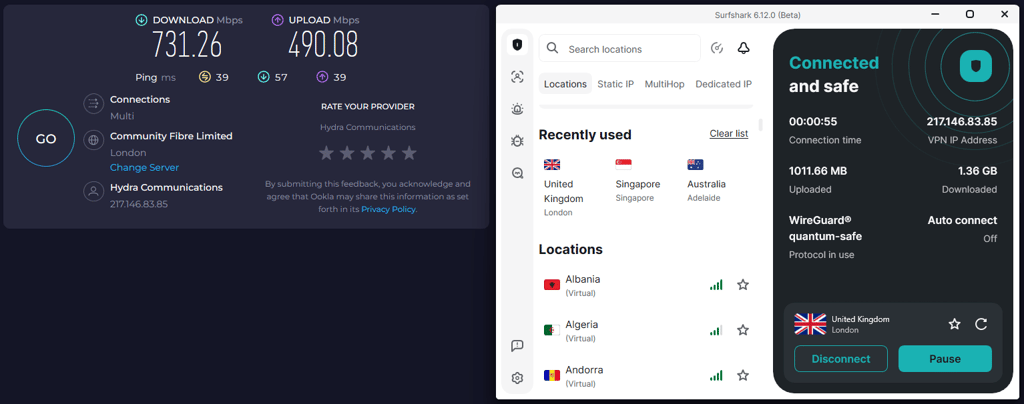Click the locations list scrollbar
The image size is (1024, 404).
(760, 125)
